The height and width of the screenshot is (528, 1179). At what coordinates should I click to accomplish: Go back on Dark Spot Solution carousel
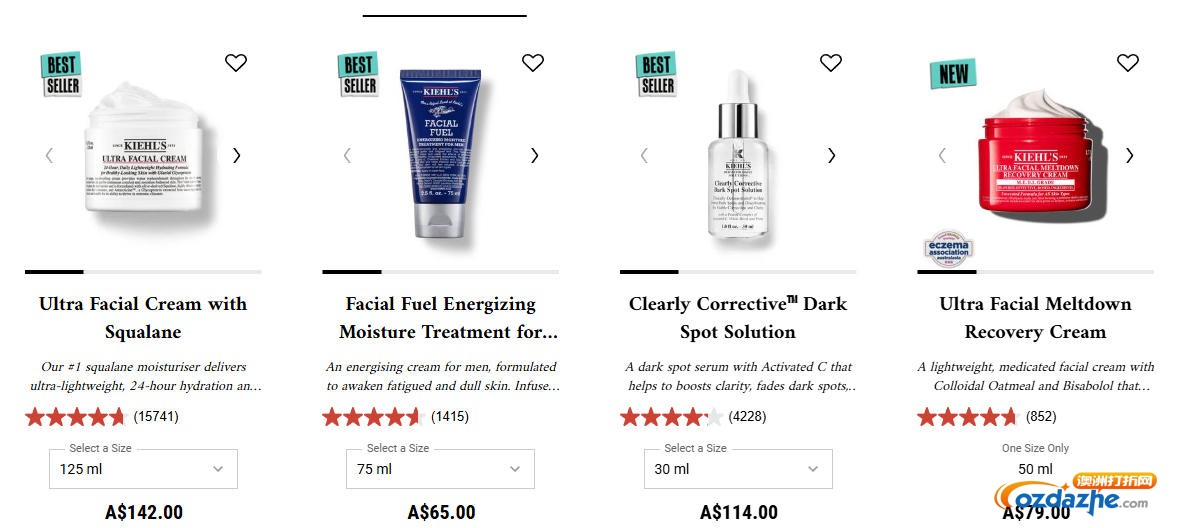click(x=644, y=155)
